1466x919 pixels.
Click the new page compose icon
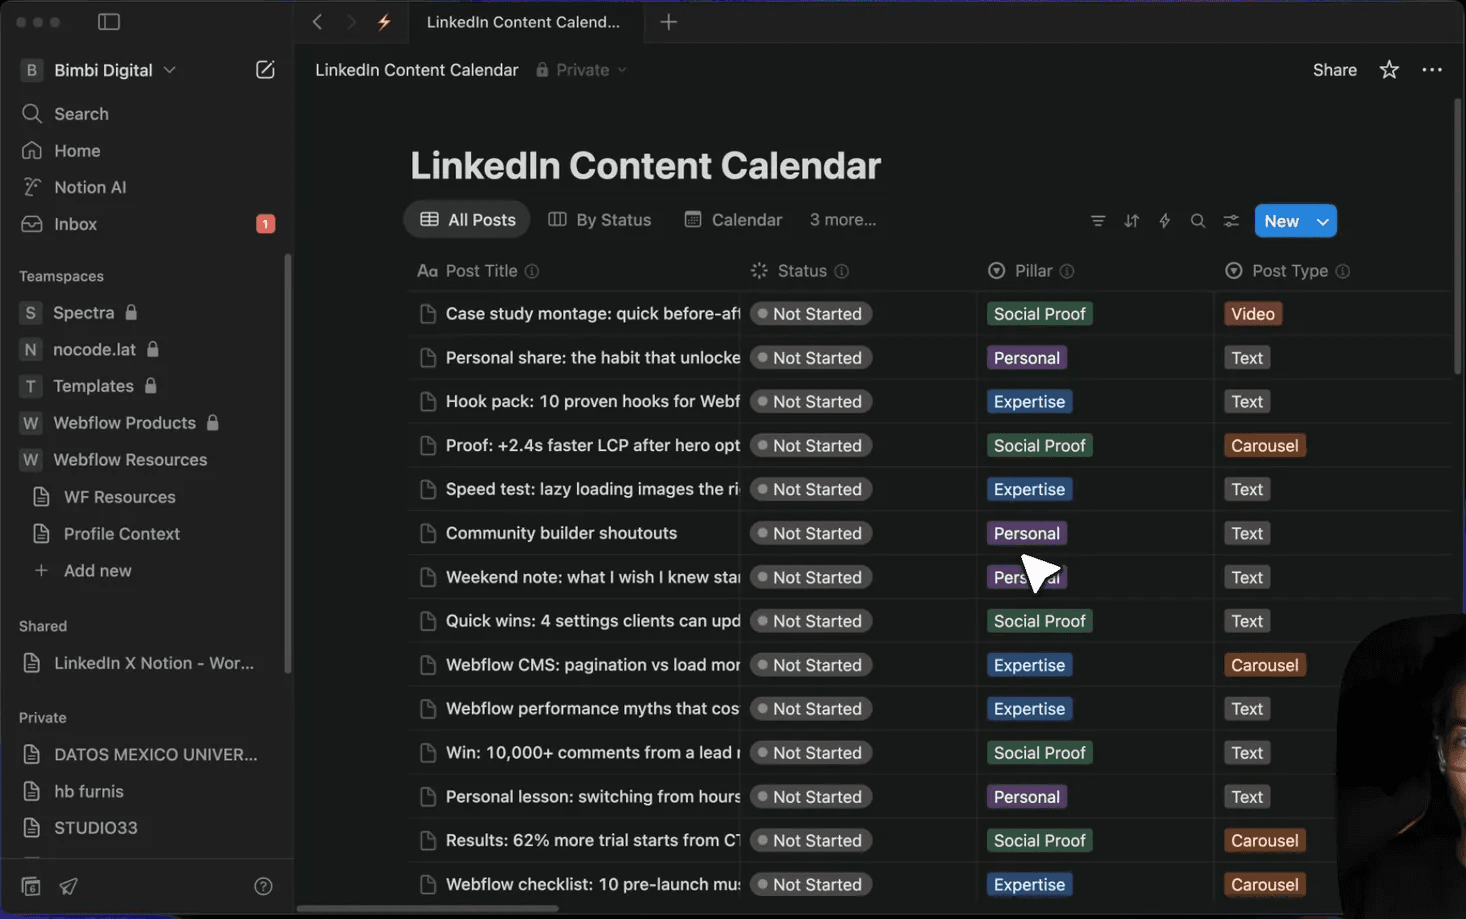[265, 70]
